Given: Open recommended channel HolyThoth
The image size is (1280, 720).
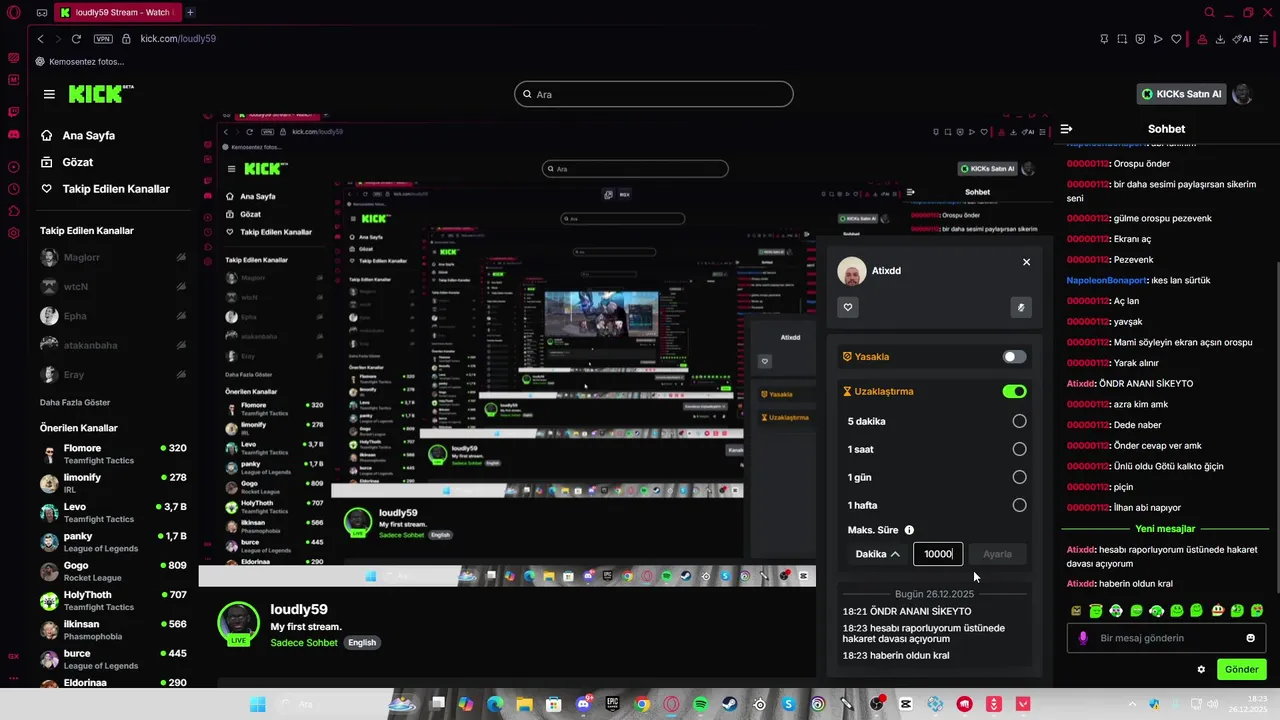Looking at the screenshot, I should 115,601.
